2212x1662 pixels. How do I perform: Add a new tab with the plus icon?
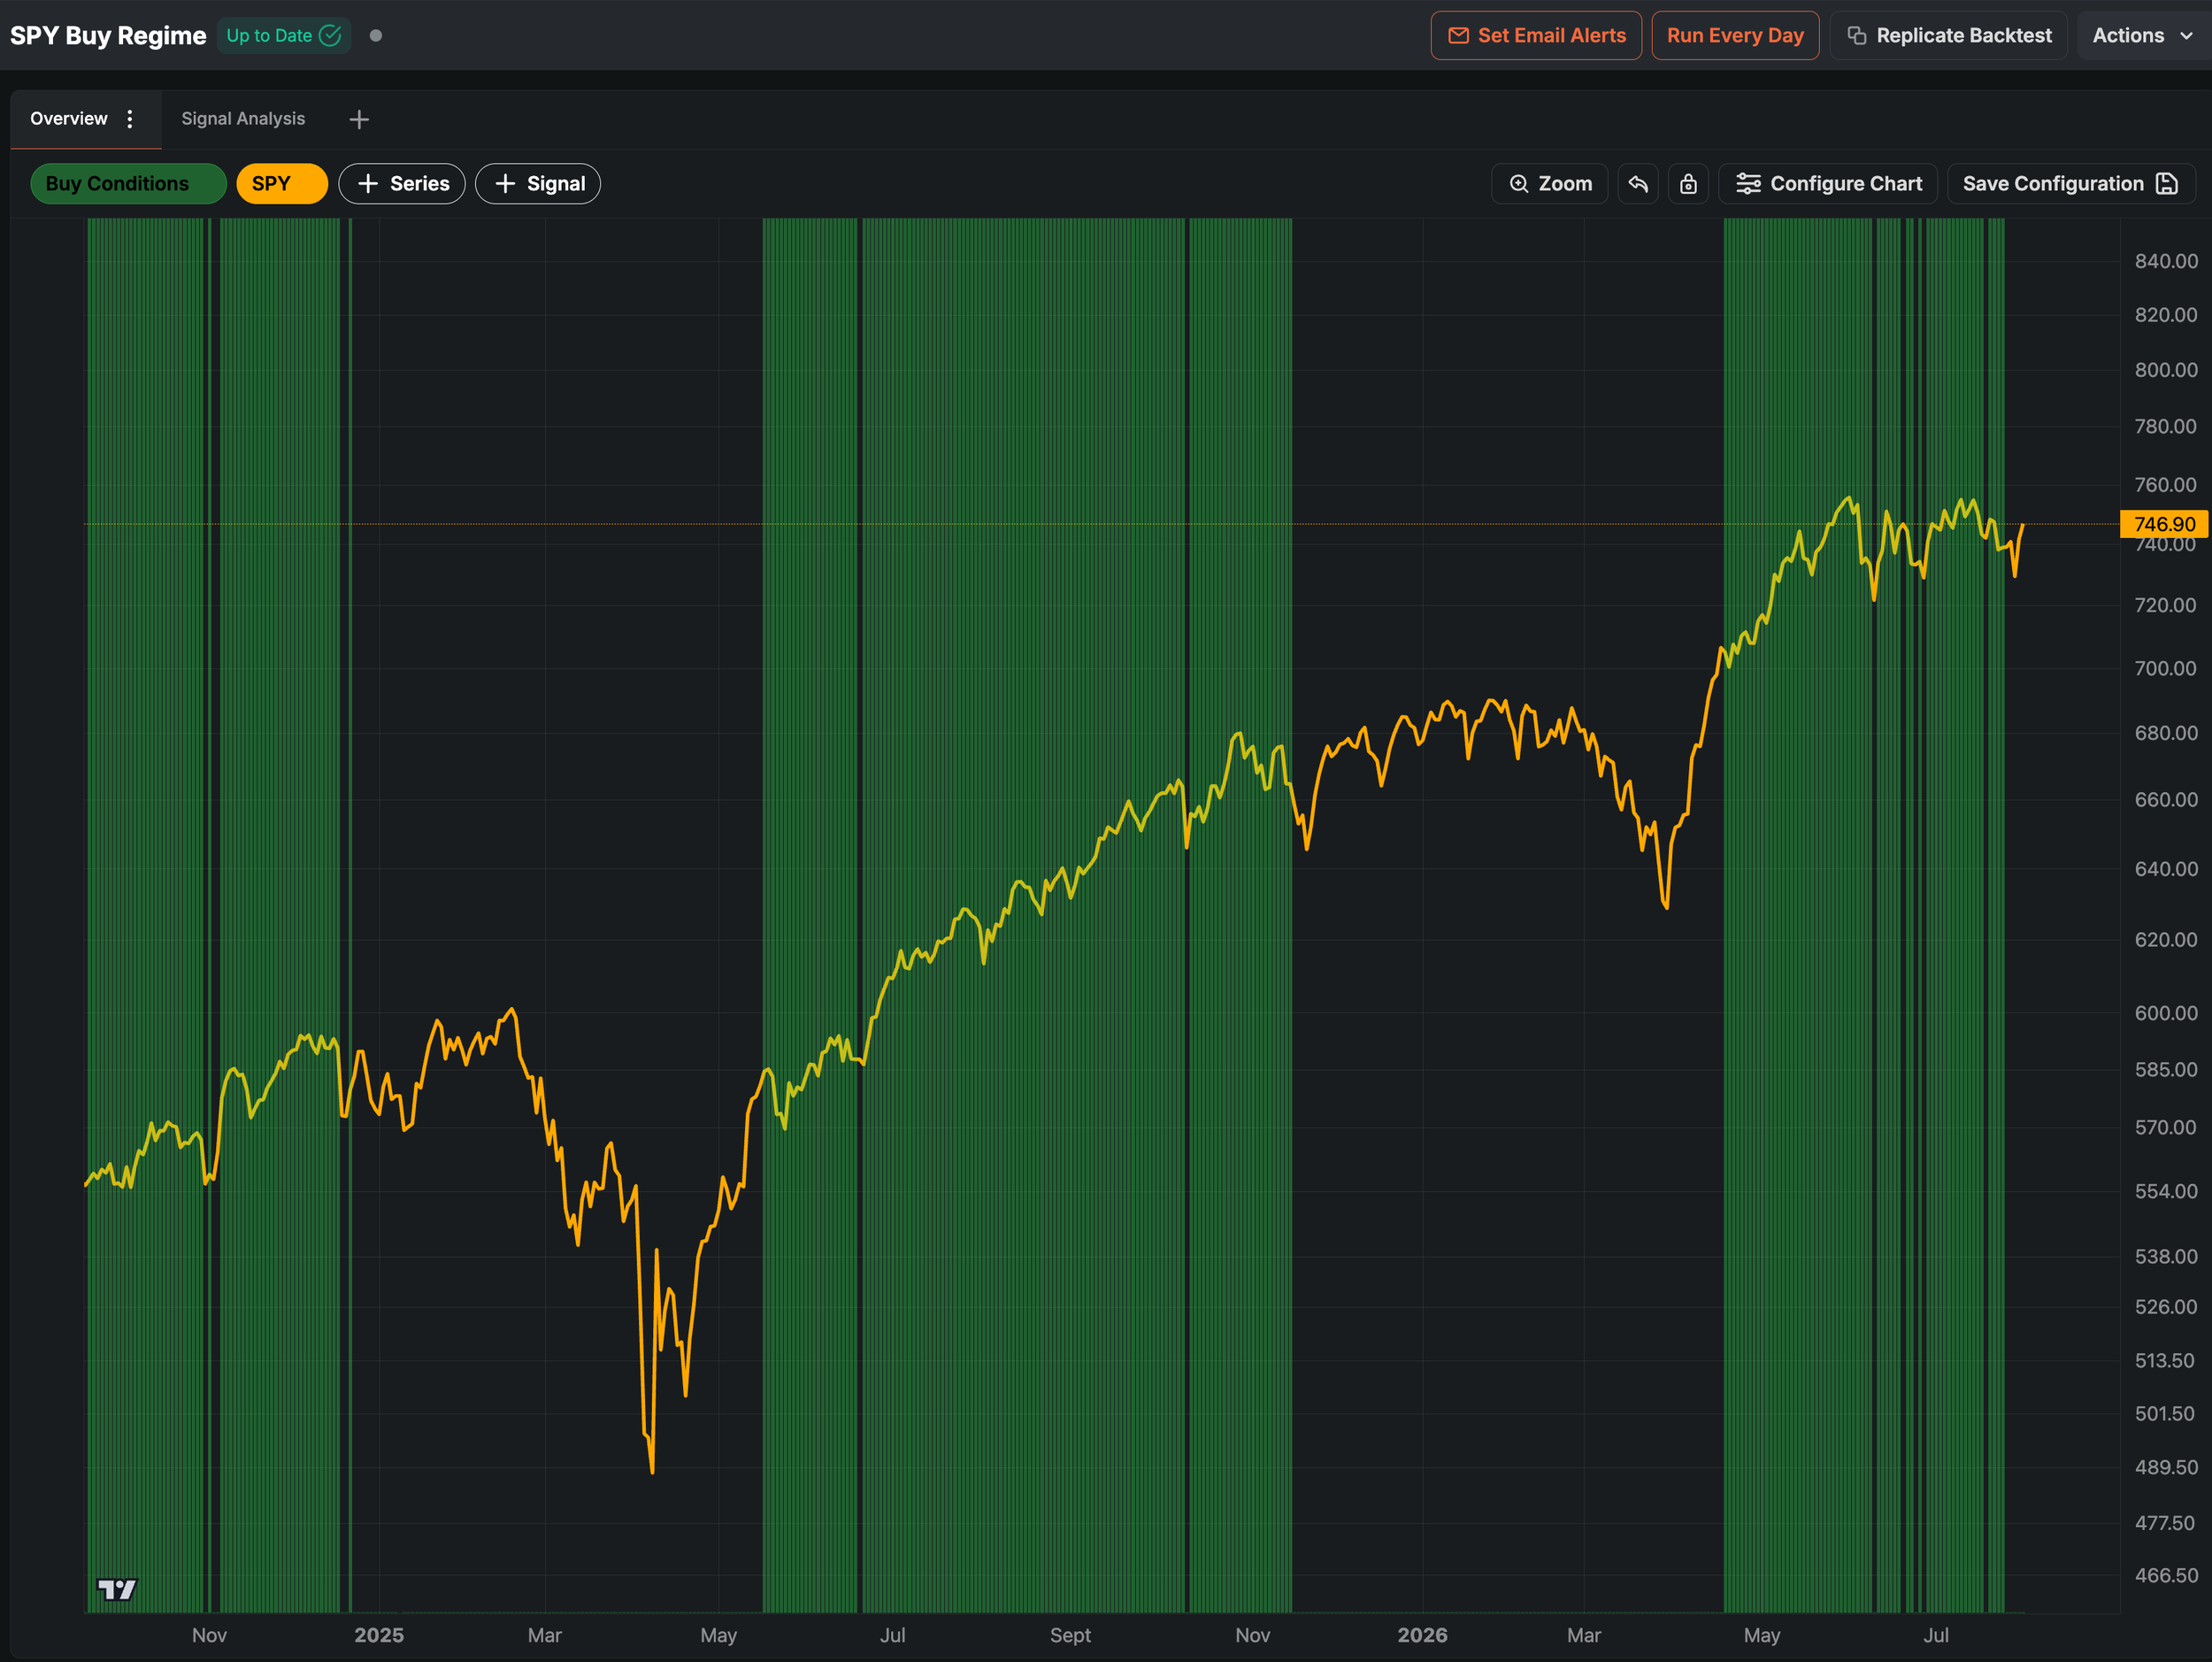(x=359, y=120)
